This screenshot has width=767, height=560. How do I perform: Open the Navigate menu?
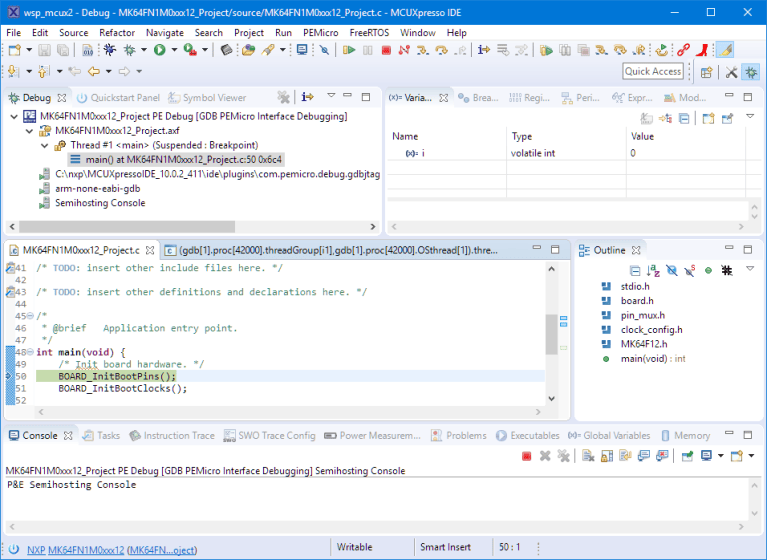(x=164, y=33)
